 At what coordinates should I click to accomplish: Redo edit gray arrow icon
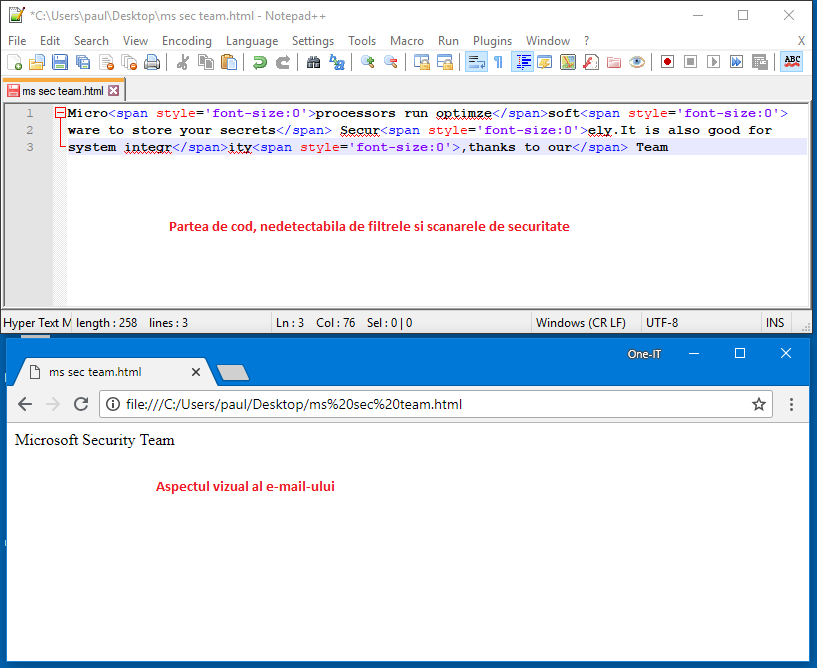pyautogui.click(x=282, y=63)
